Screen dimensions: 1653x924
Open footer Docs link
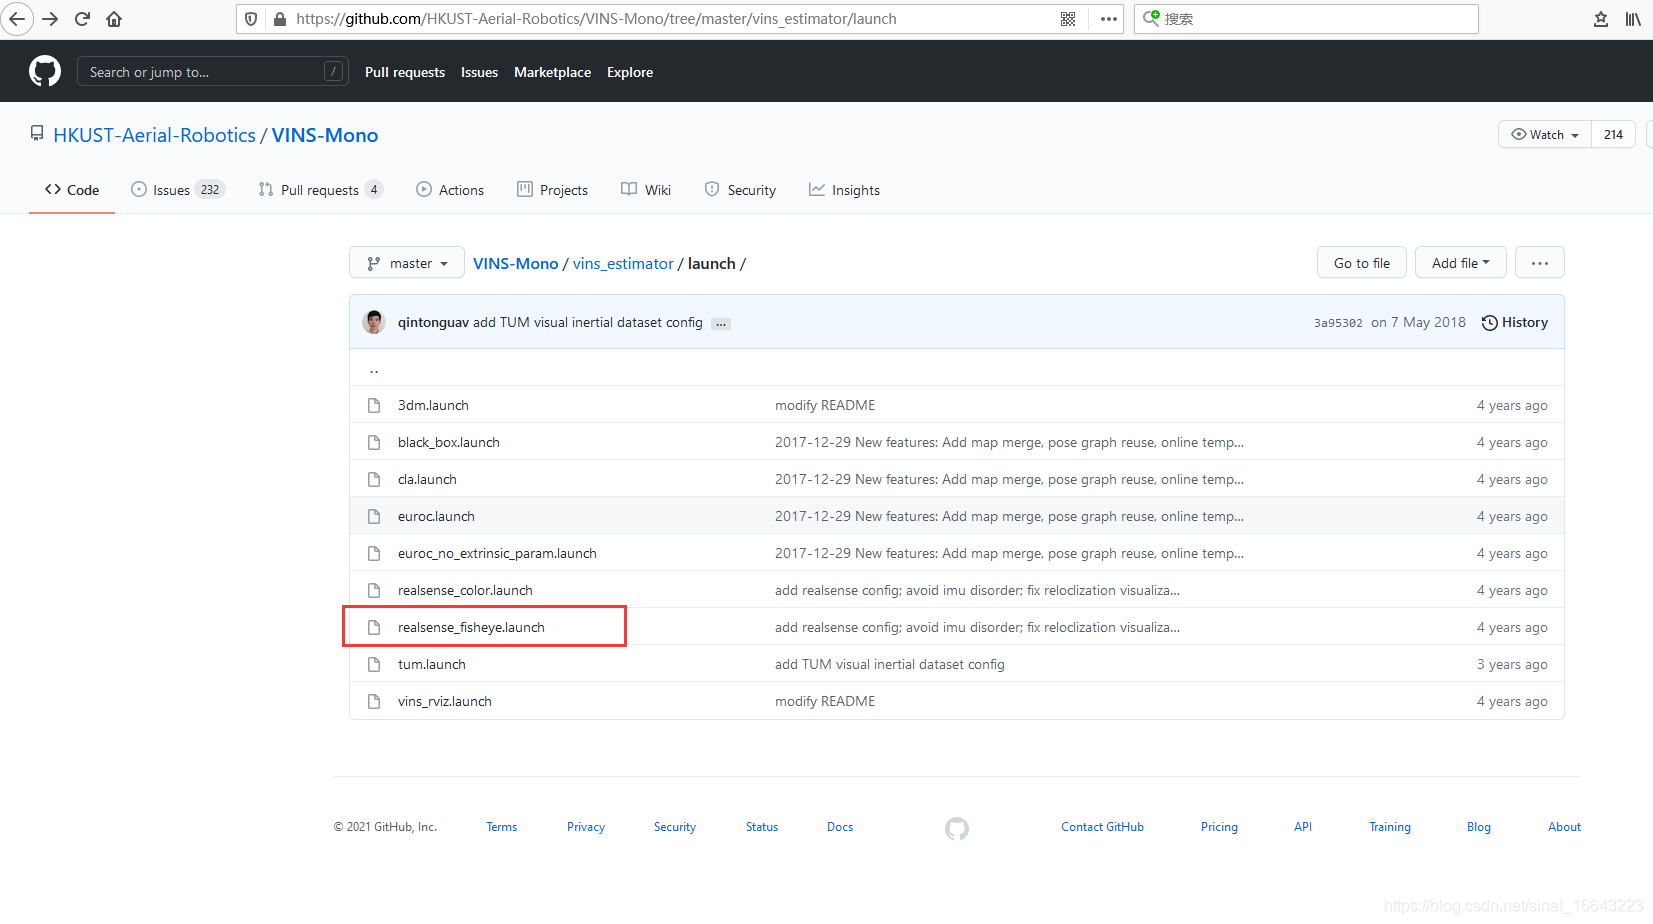(840, 827)
